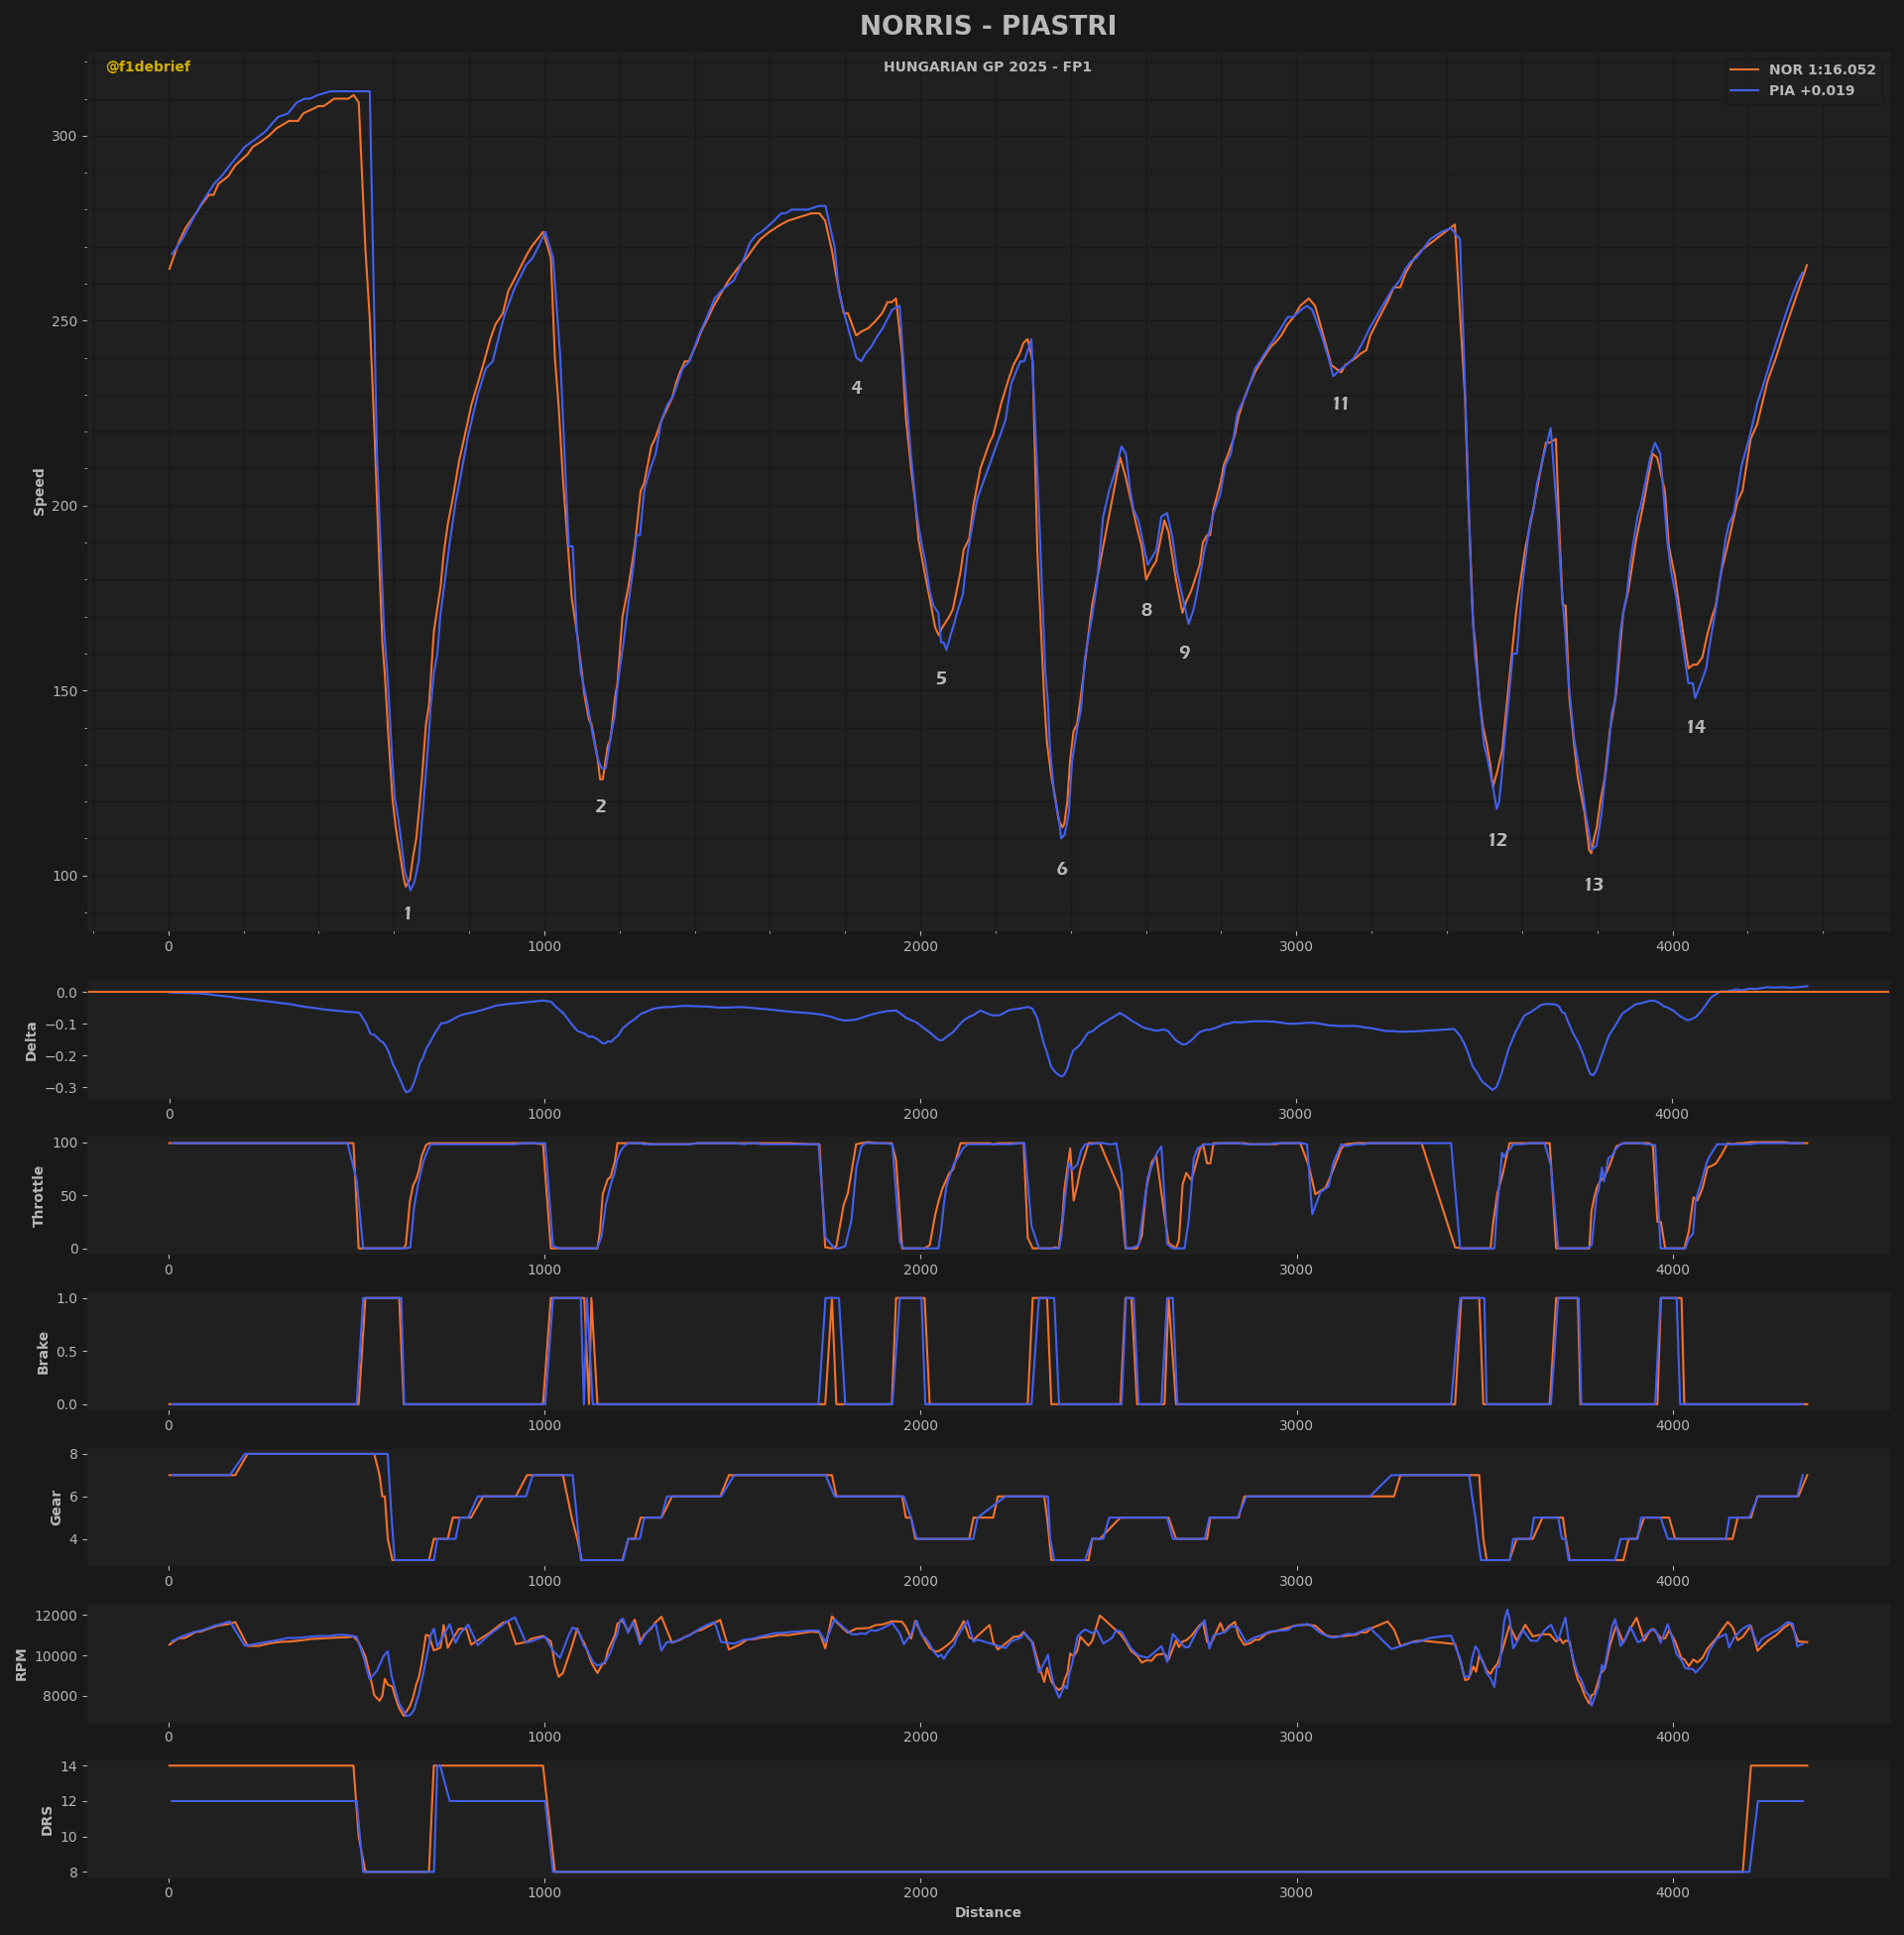
Task: Click the RPM y-axis label
Action: pos(21,1665)
